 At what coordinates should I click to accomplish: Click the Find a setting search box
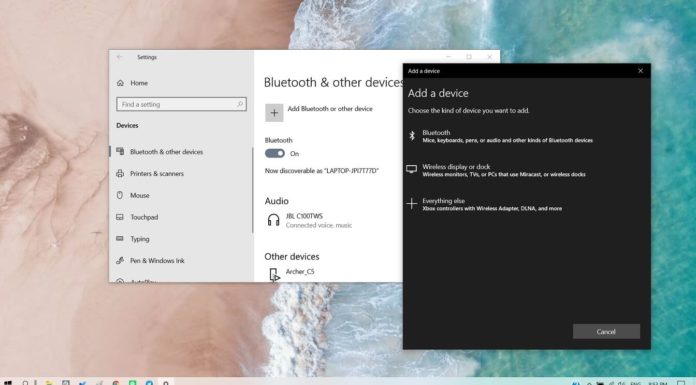181,104
